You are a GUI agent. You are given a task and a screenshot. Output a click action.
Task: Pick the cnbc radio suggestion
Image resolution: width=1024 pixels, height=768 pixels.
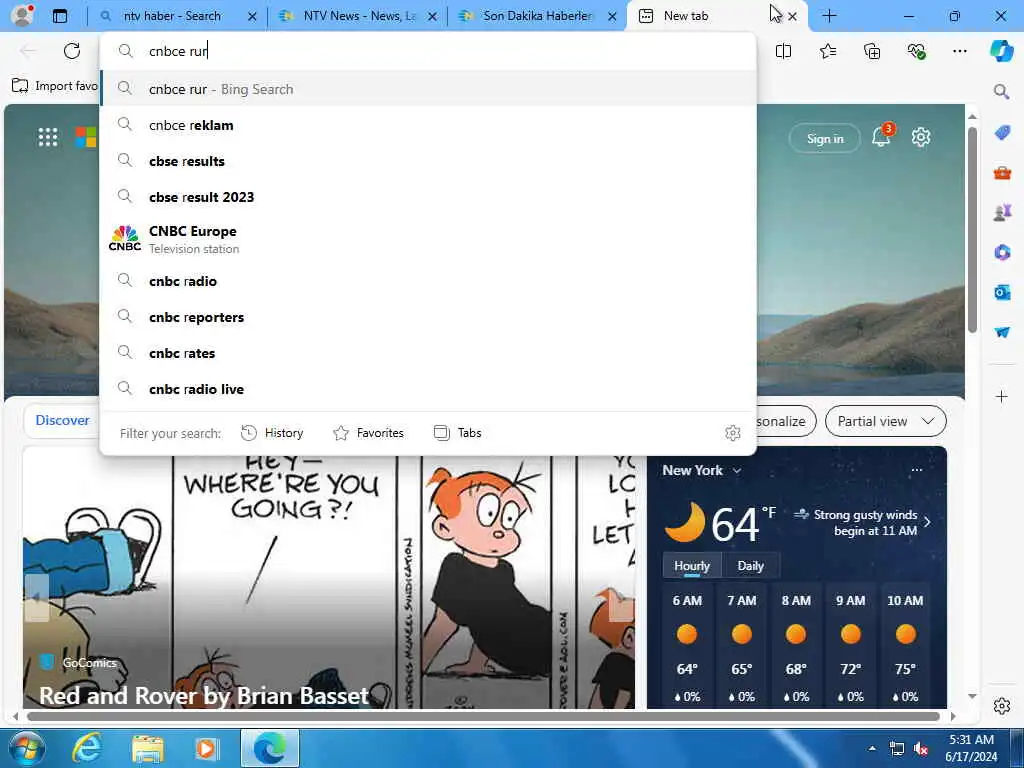428,281
